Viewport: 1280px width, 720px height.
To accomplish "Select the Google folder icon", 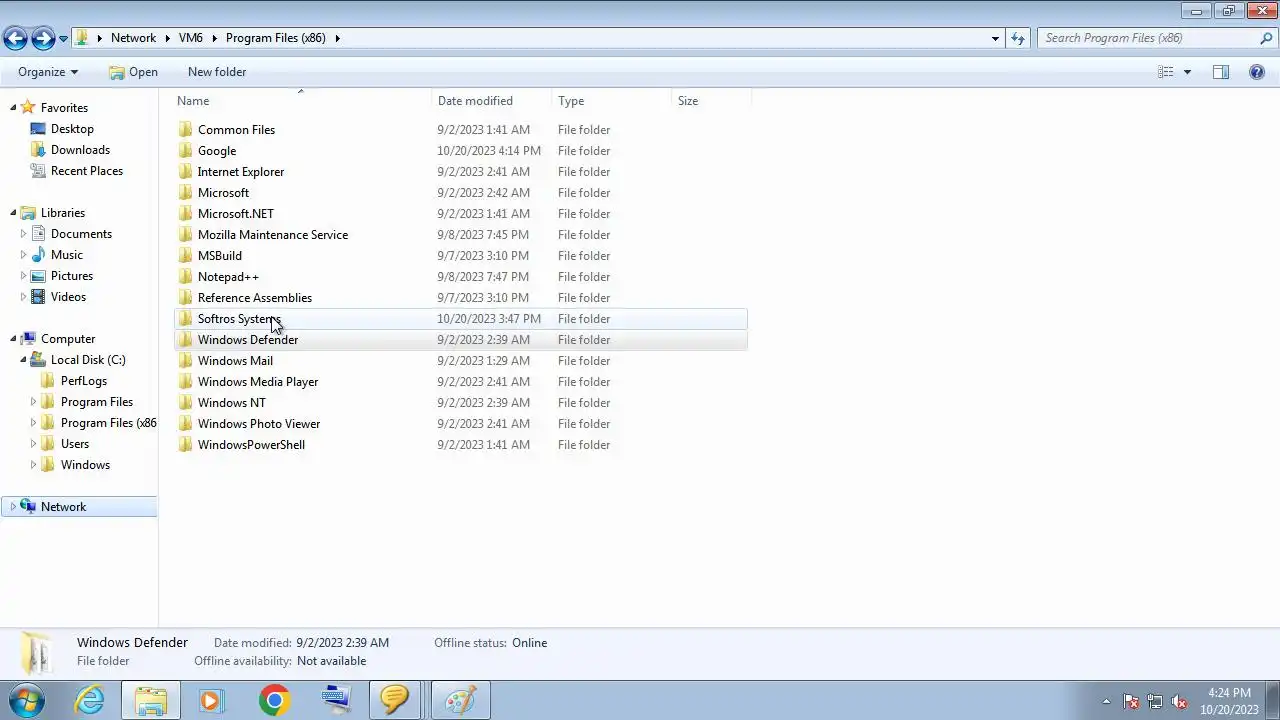I will coord(185,151).
